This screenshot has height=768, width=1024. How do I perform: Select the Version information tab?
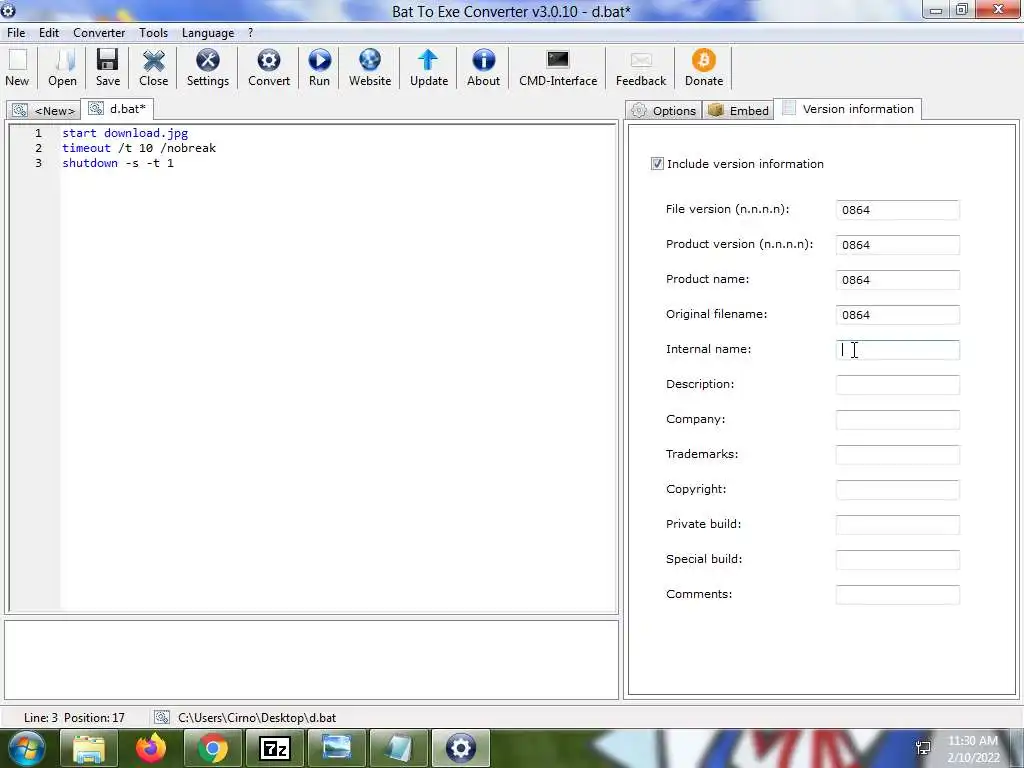[x=848, y=109]
